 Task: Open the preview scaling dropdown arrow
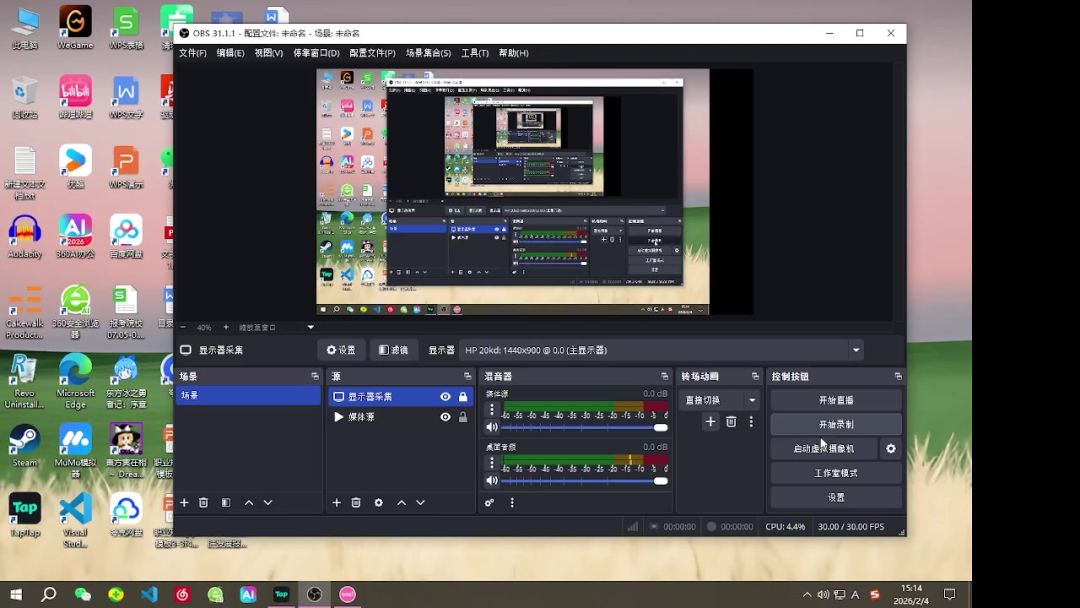click(310, 327)
